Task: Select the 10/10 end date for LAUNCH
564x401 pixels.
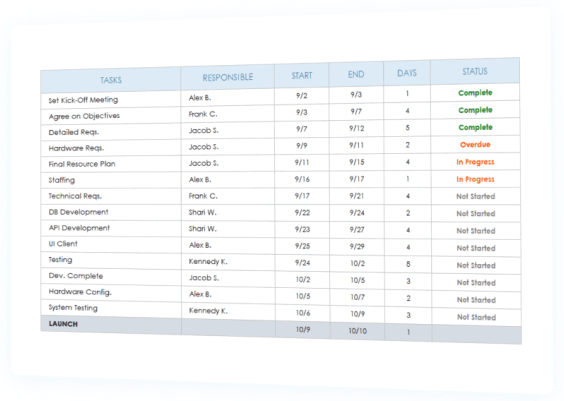Action: (358, 331)
